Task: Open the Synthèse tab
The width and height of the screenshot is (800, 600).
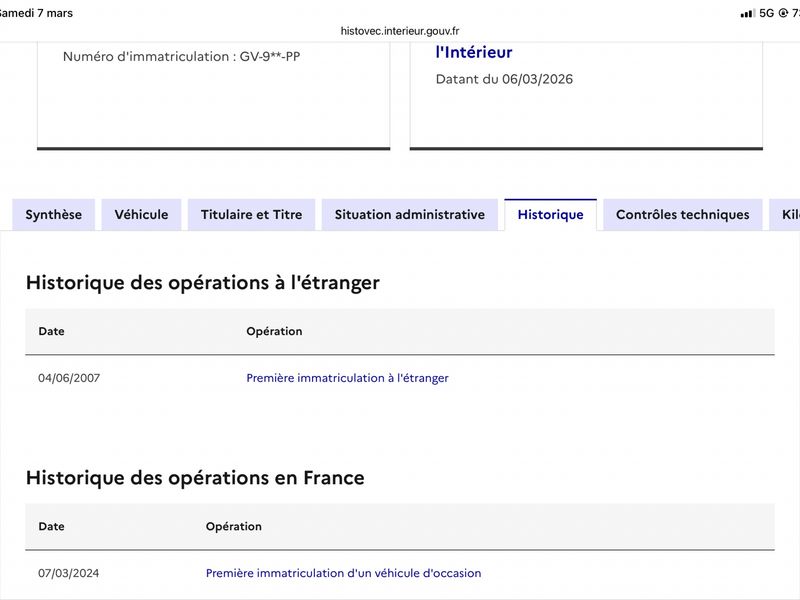Action: 54,215
